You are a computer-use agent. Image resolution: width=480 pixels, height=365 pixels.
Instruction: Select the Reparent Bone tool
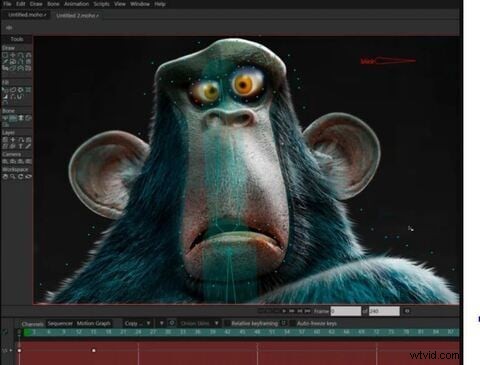click(x=28, y=118)
